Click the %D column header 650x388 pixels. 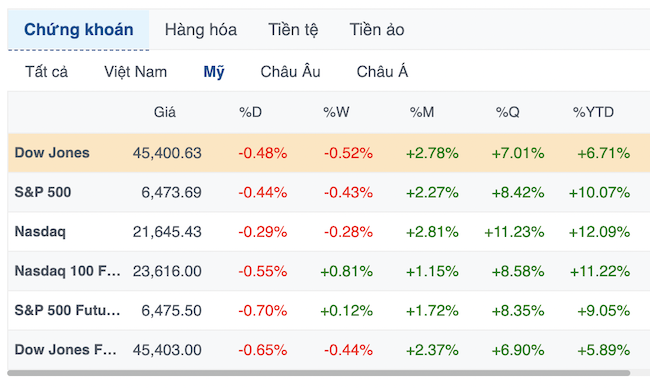coord(250,112)
